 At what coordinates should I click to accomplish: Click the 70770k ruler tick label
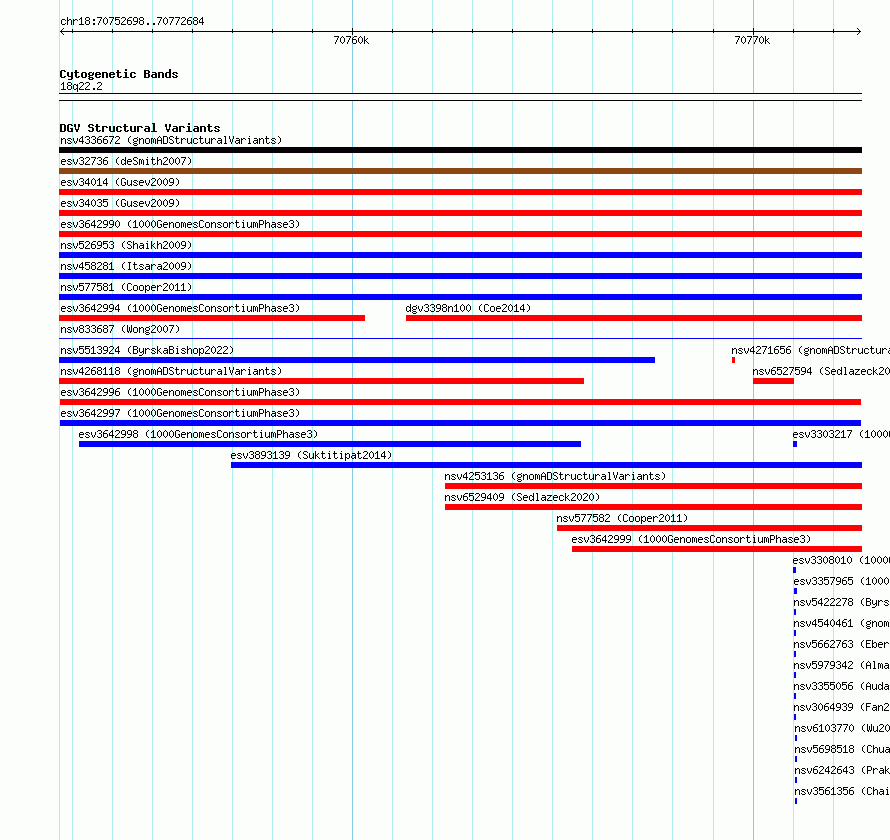[752, 40]
